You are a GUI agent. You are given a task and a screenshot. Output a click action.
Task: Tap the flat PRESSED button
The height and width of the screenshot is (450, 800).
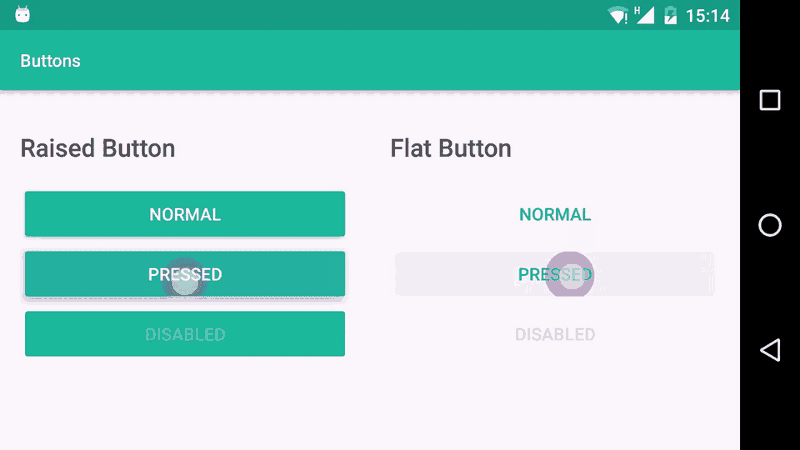555,274
